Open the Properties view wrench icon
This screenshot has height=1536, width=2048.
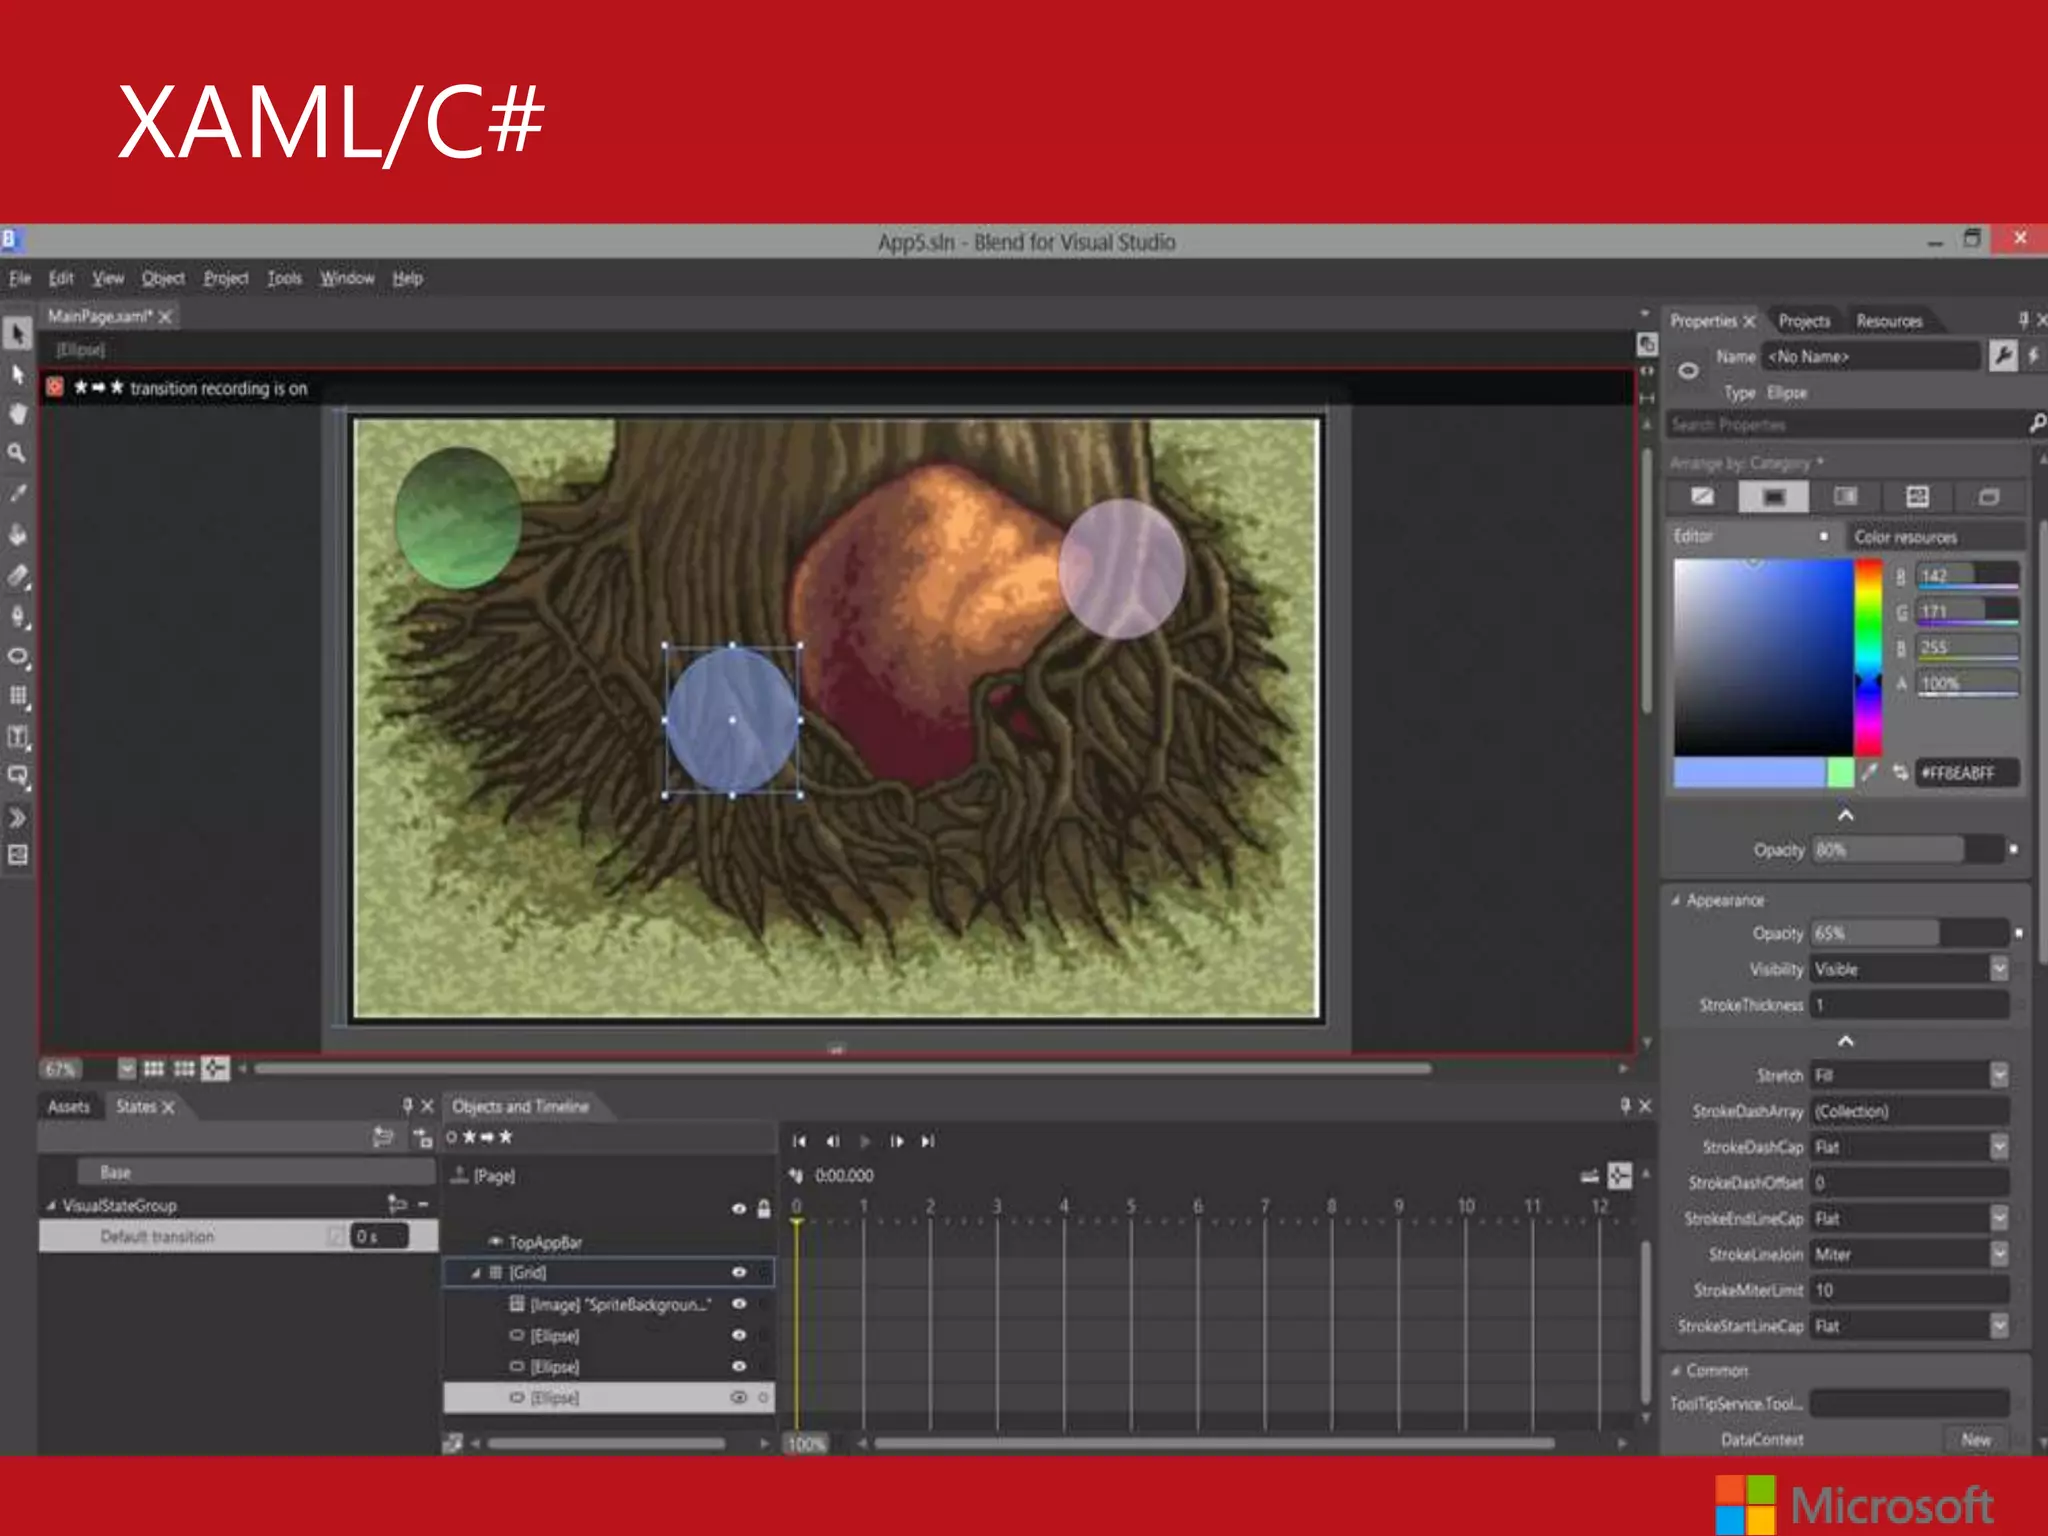[x=2003, y=356]
